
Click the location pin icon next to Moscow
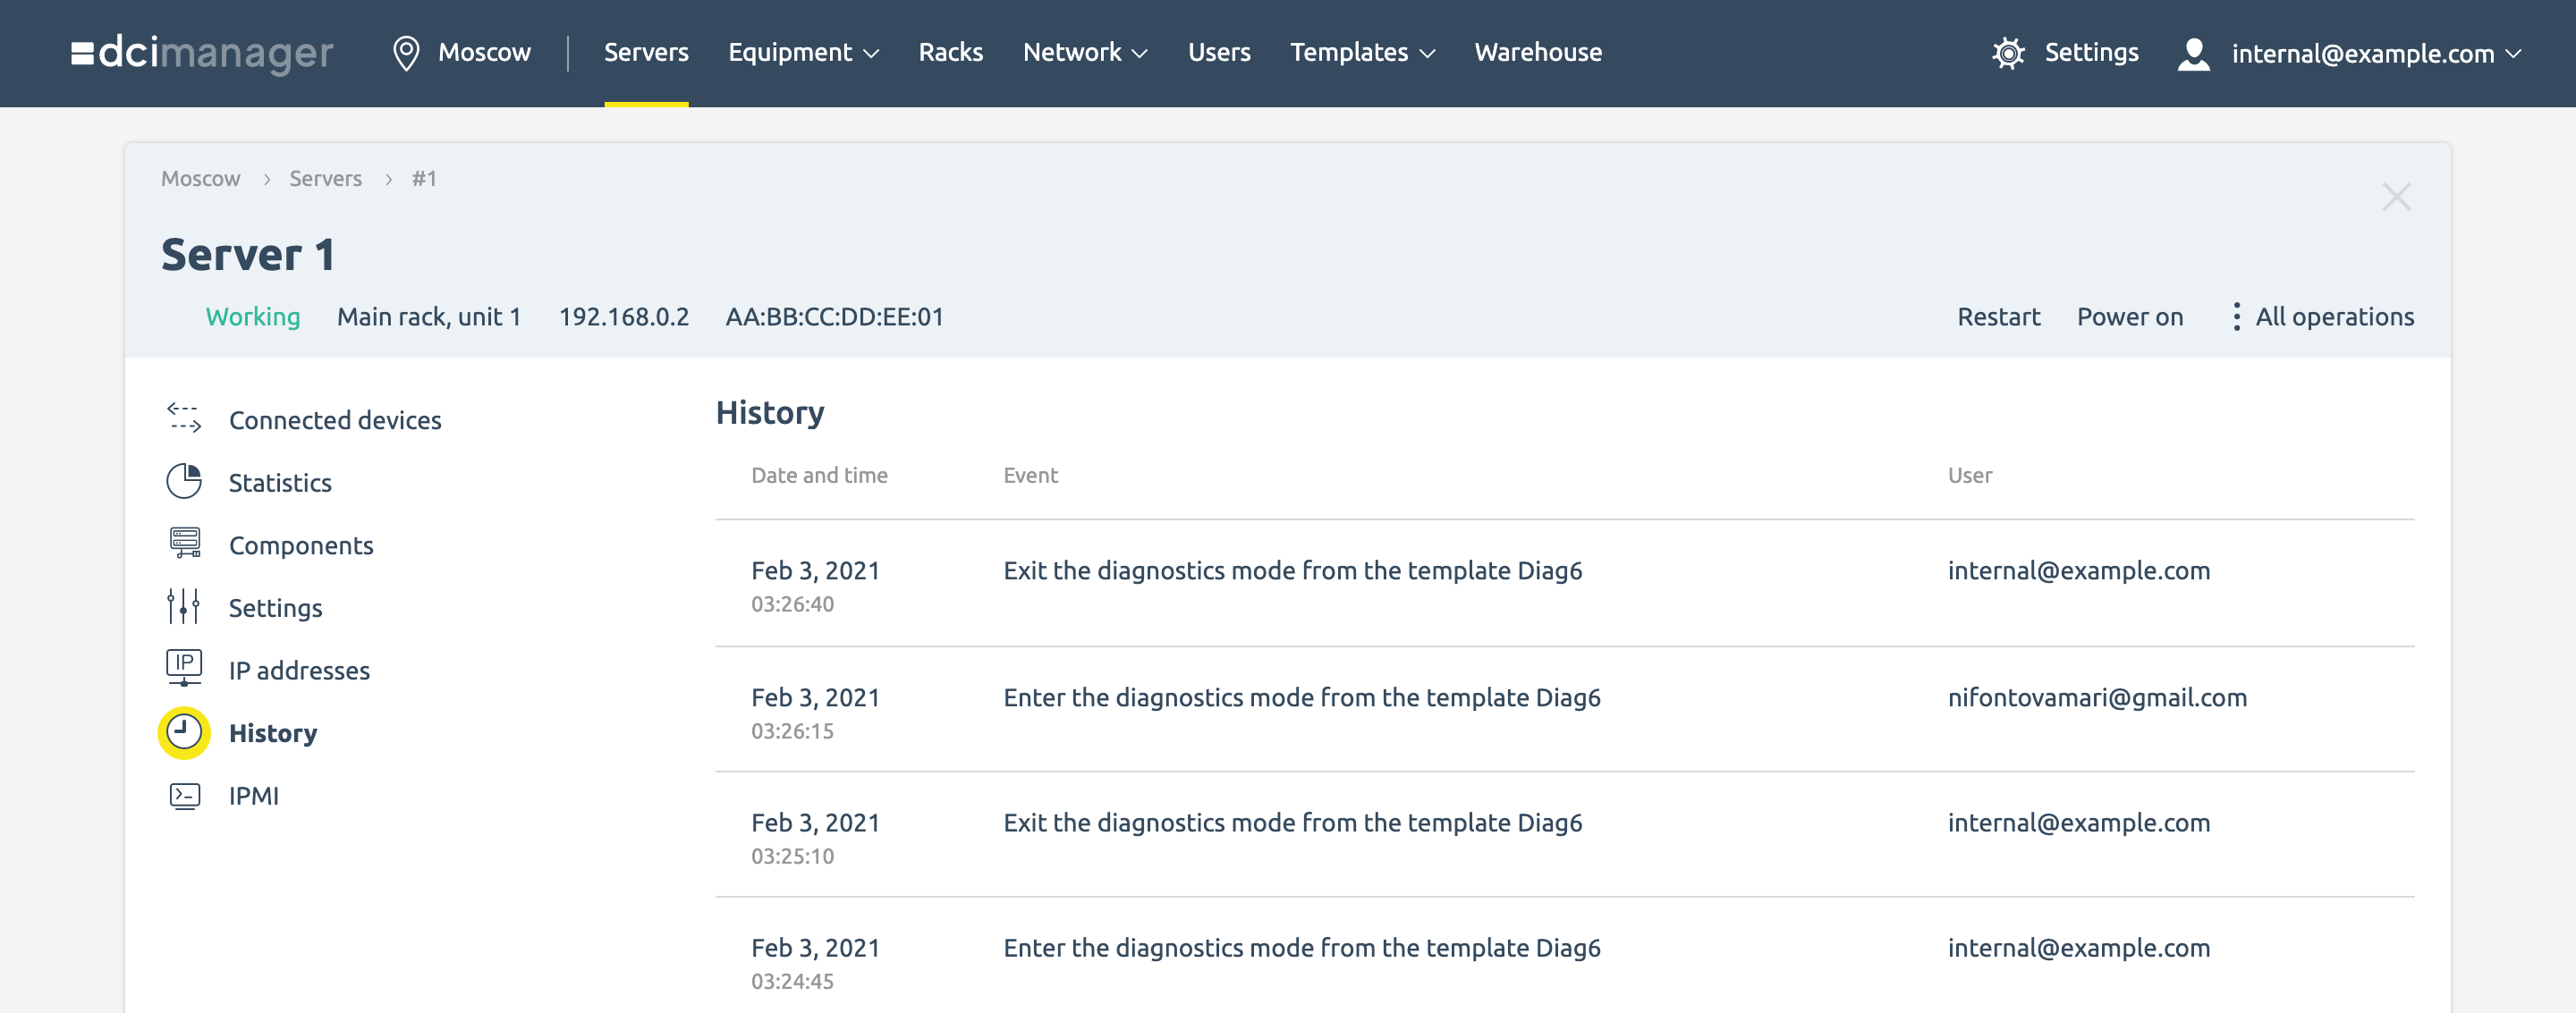coord(406,53)
